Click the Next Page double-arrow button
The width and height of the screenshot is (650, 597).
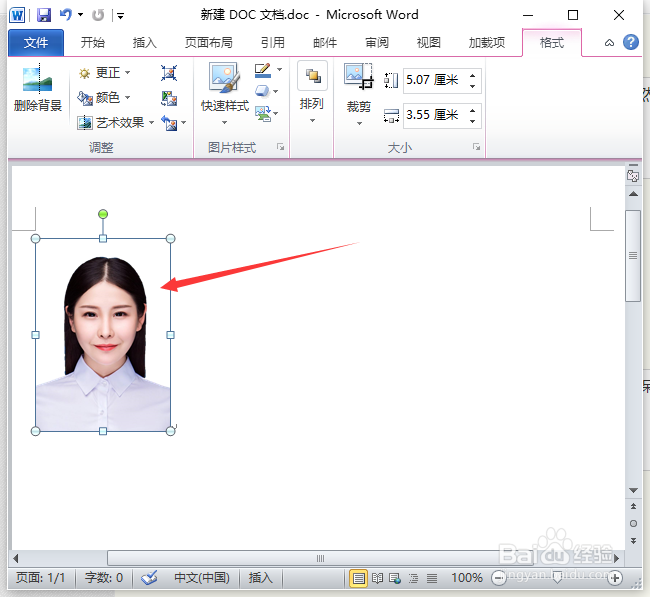click(633, 541)
